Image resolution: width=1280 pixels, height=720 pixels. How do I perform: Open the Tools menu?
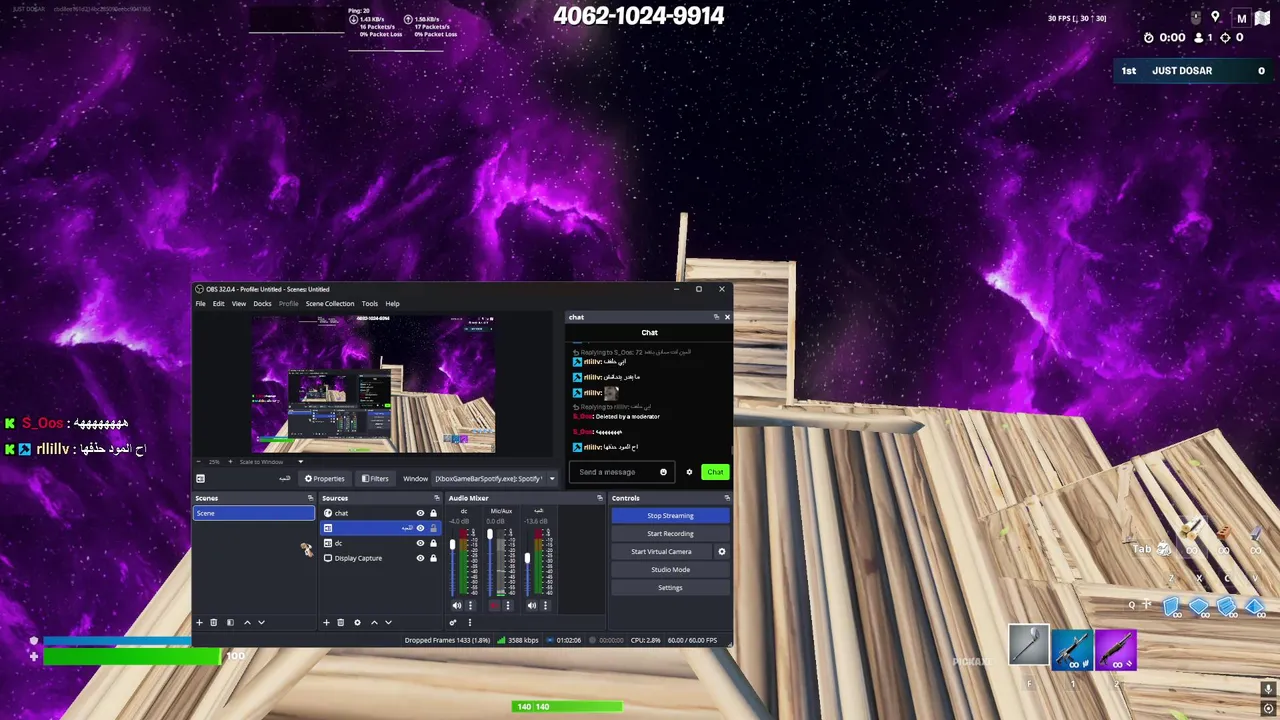(x=370, y=304)
